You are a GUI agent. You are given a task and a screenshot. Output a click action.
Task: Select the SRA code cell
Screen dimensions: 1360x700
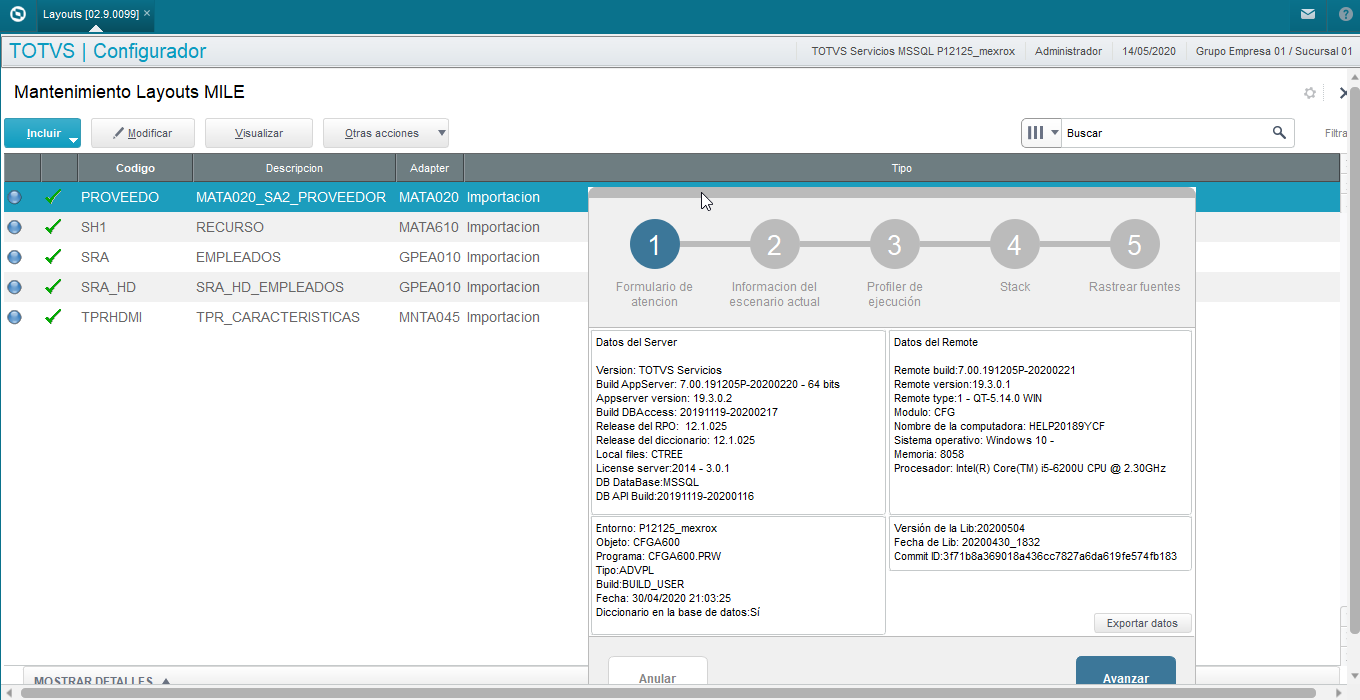pos(135,257)
